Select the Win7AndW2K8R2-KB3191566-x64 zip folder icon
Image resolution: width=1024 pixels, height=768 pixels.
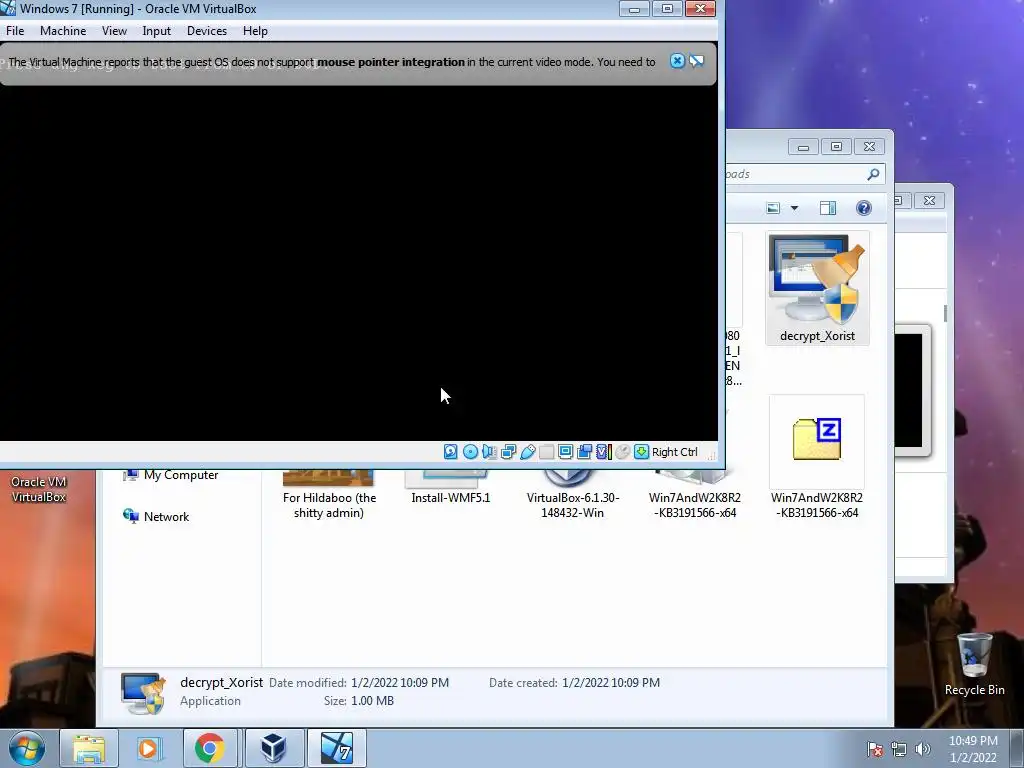click(x=817, y=439)
